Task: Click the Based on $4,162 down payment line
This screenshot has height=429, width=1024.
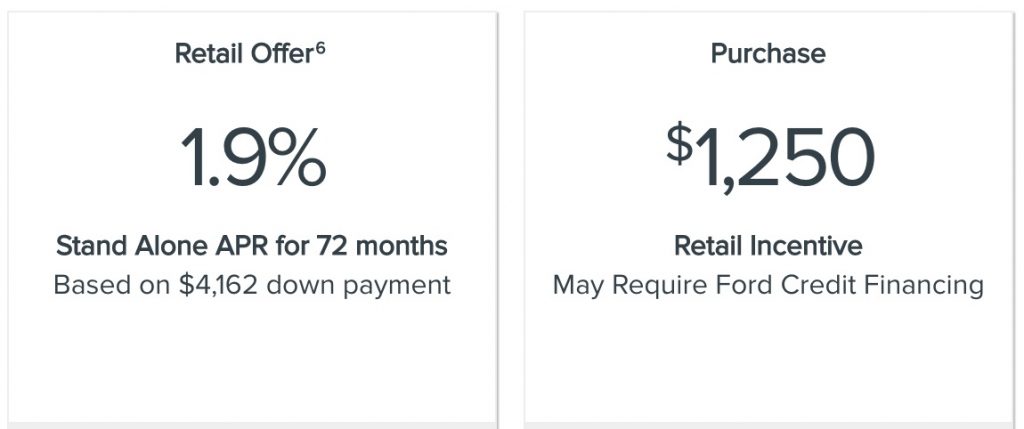Action: click(252, 285)
